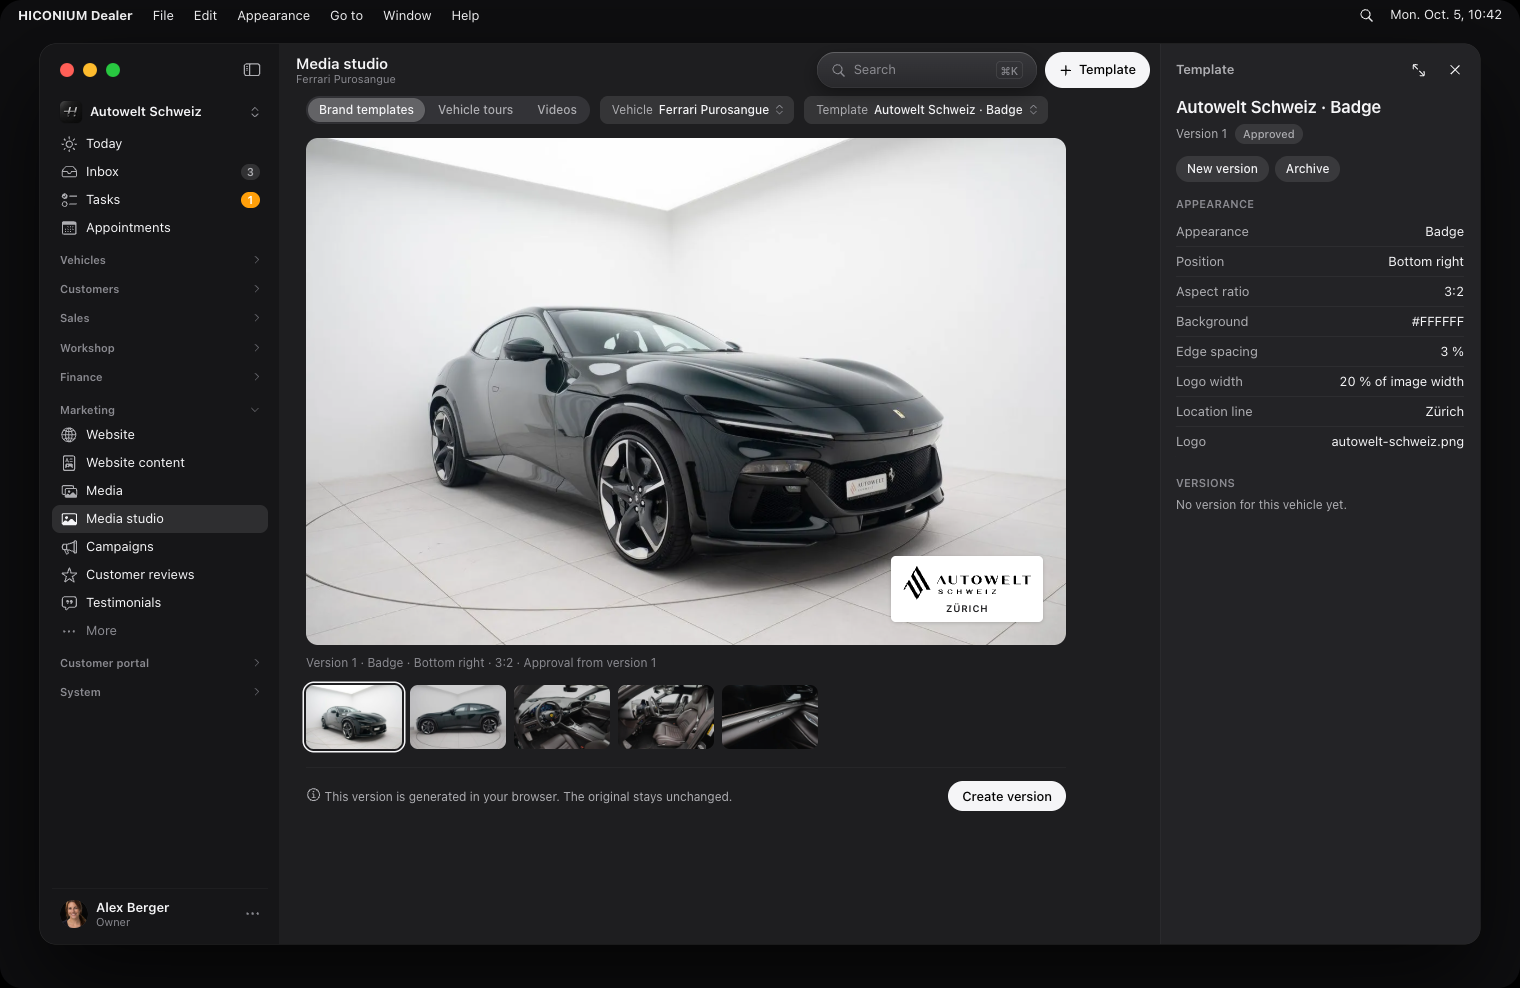Switch to the Vehicle tours tab
The image size is (1520, 988).
click(x=475, y=110)
